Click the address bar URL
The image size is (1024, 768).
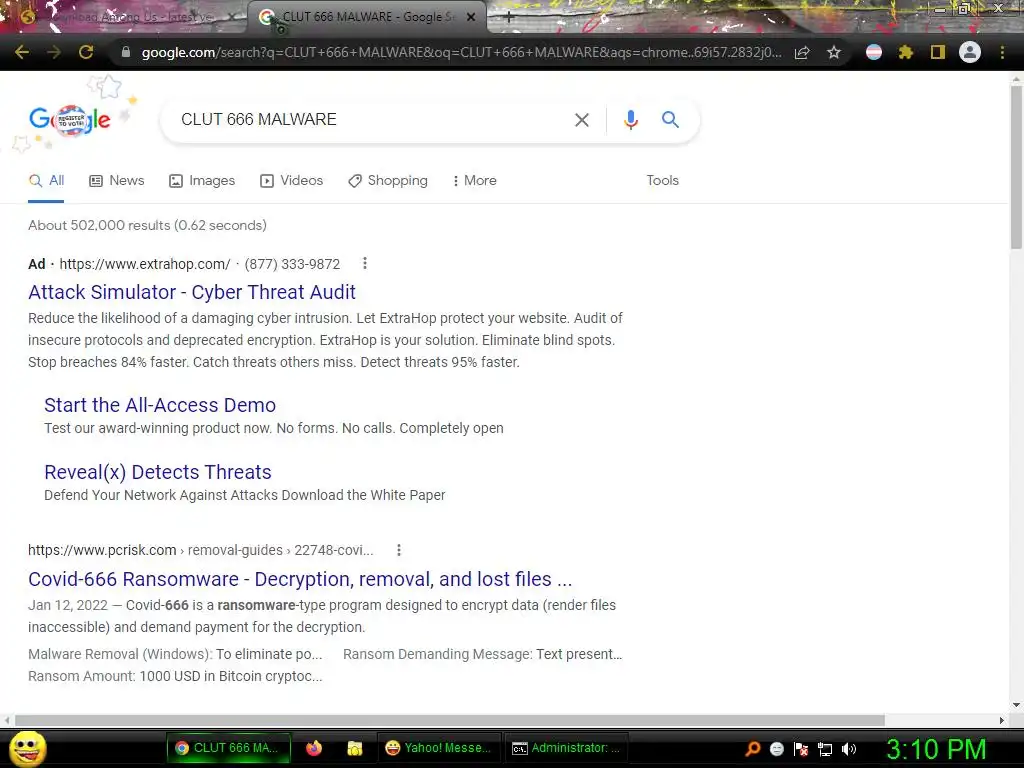click(x=461, y=52)
